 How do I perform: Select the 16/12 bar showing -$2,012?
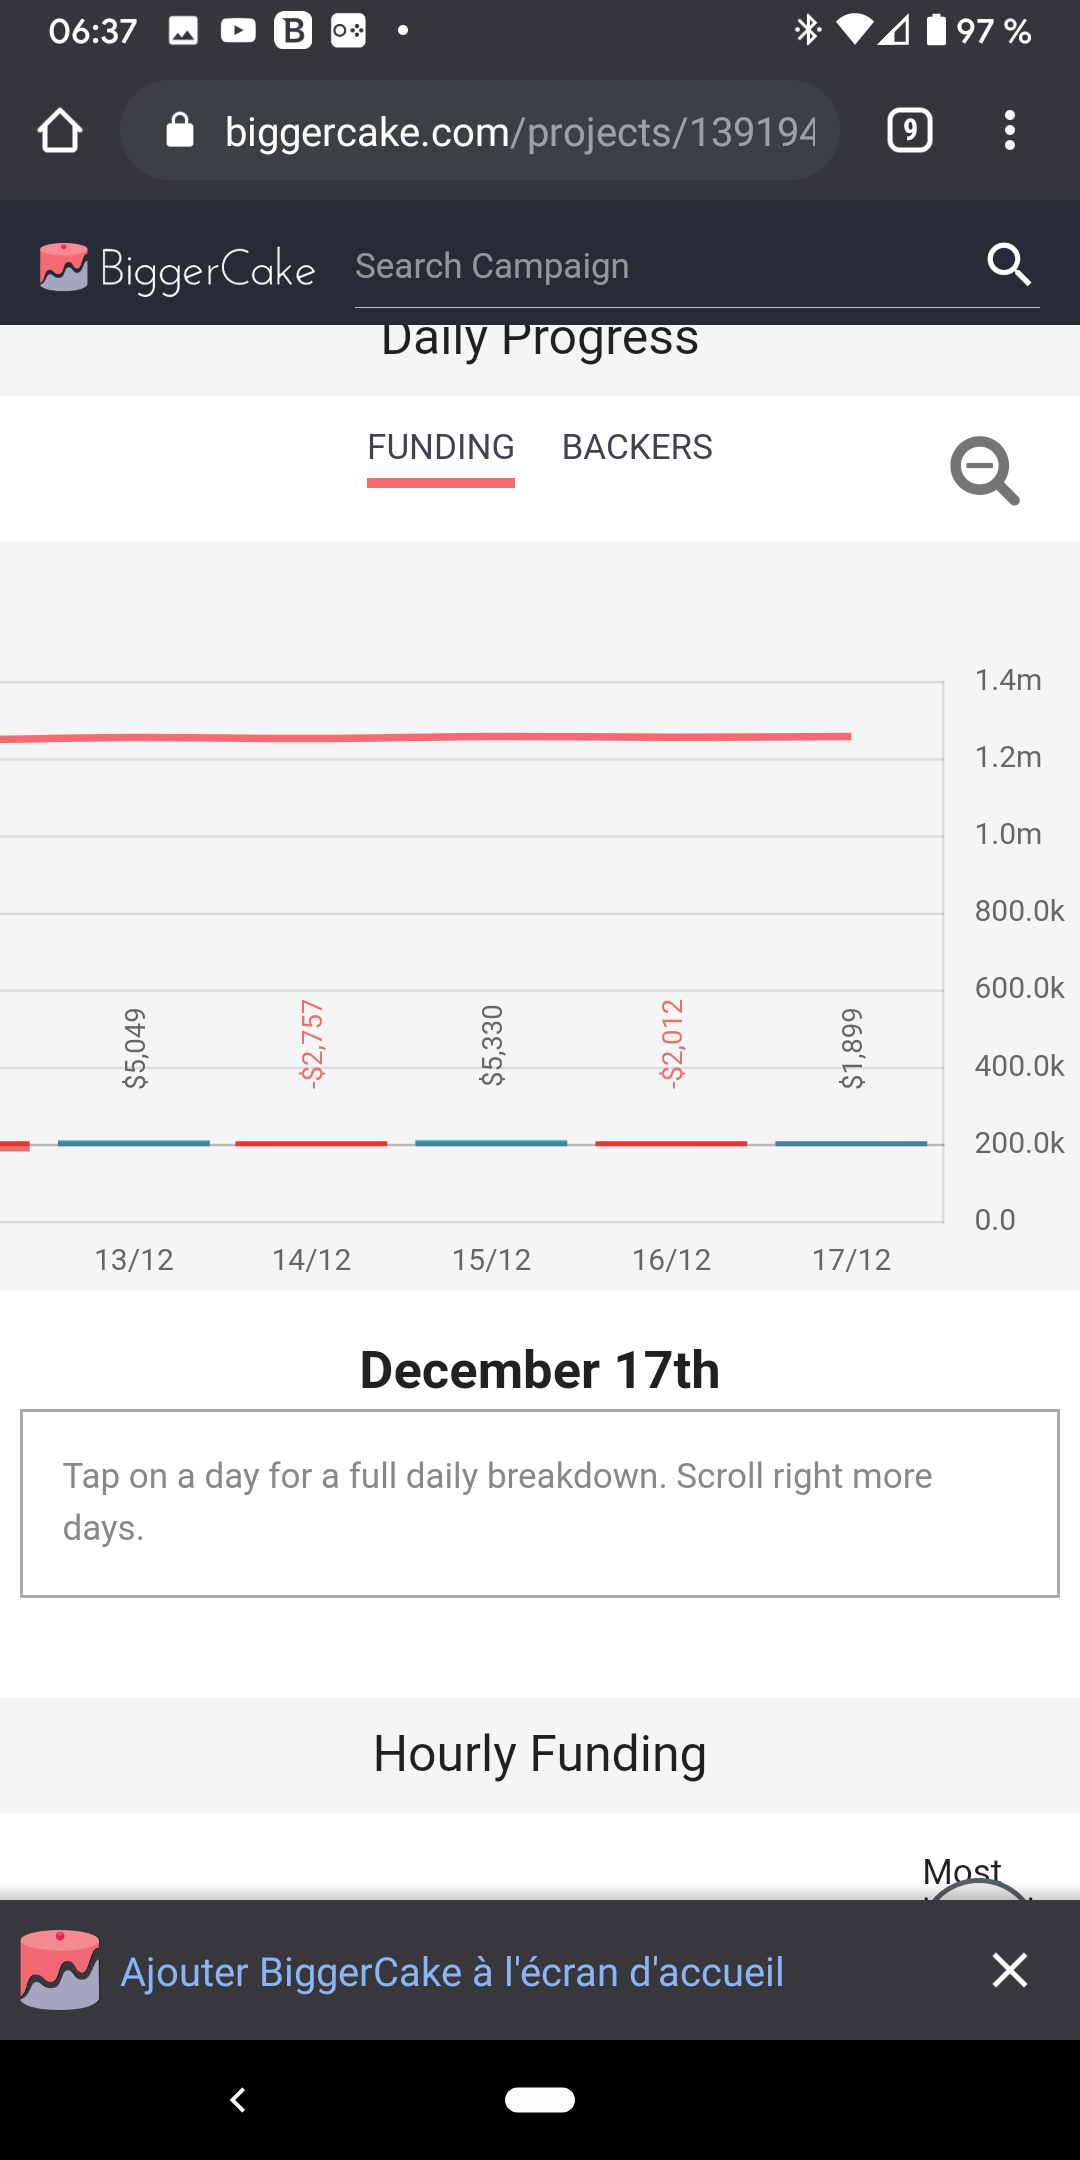(671, 1142)
